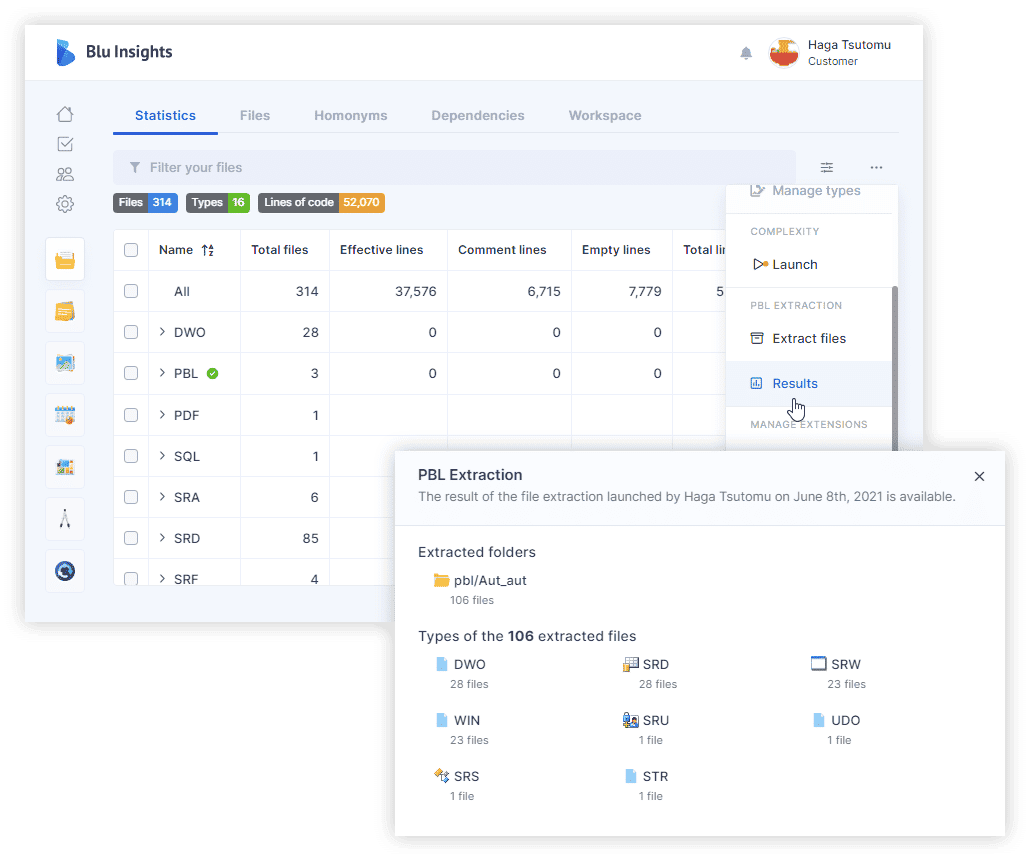1030x861 pixels.
Task: Close the PBL Extraction dialog
Action: pyautogui.click(x=979, y=476)
